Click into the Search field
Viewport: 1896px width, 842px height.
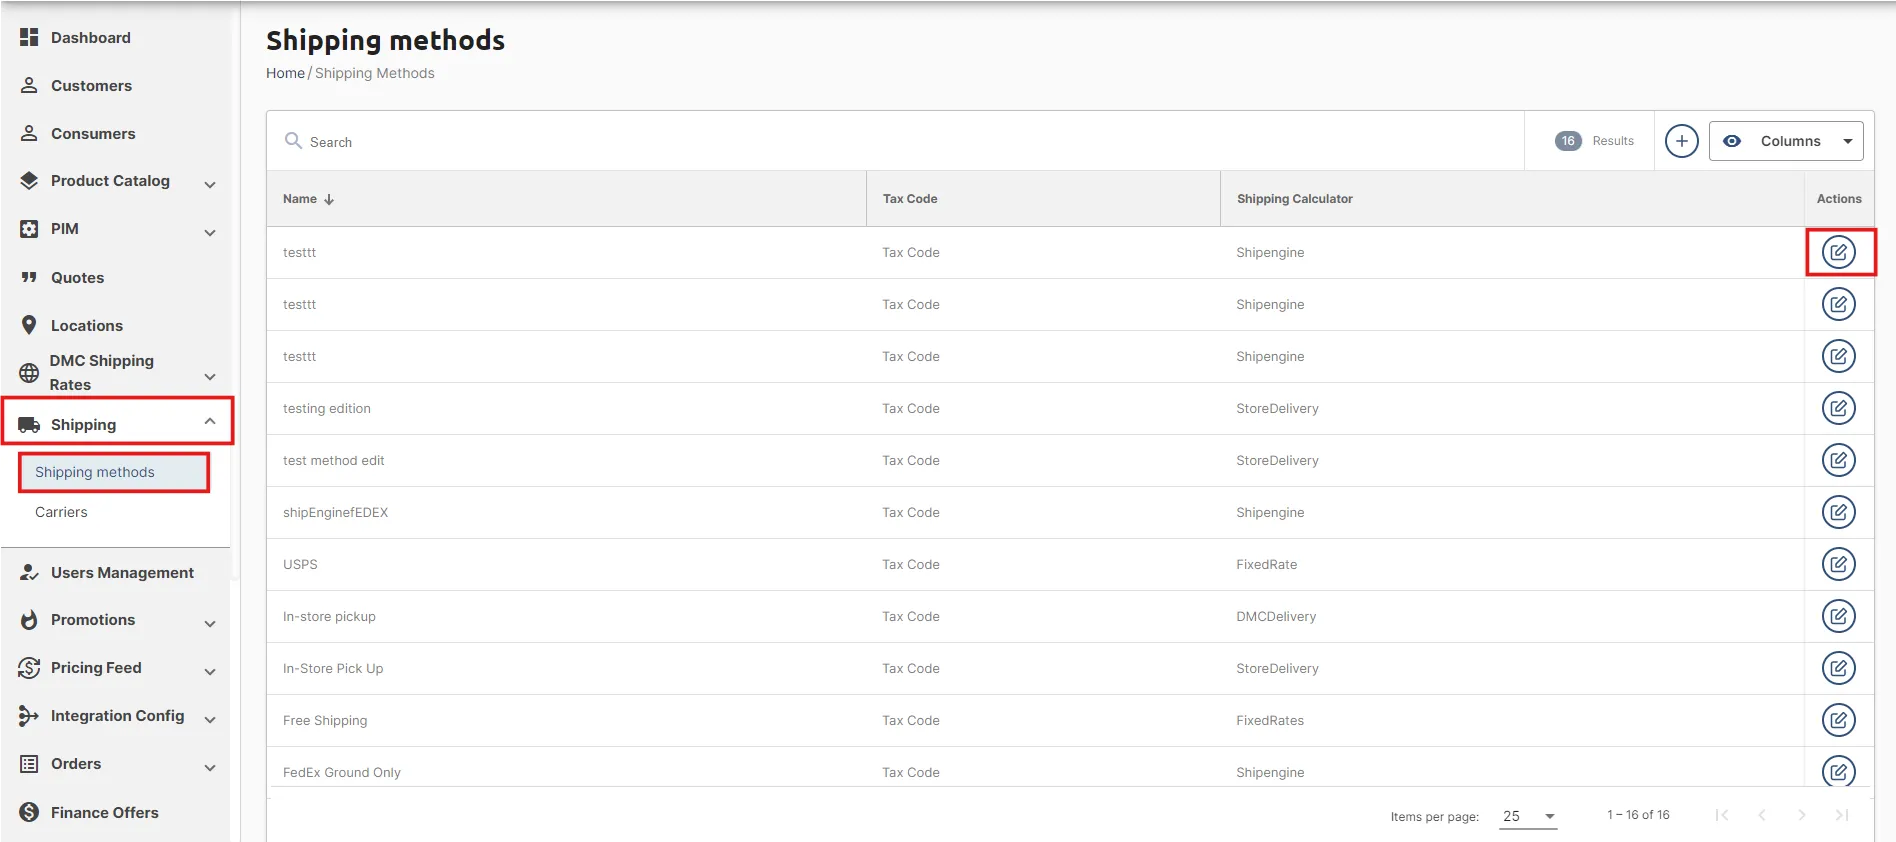(900, 141)
